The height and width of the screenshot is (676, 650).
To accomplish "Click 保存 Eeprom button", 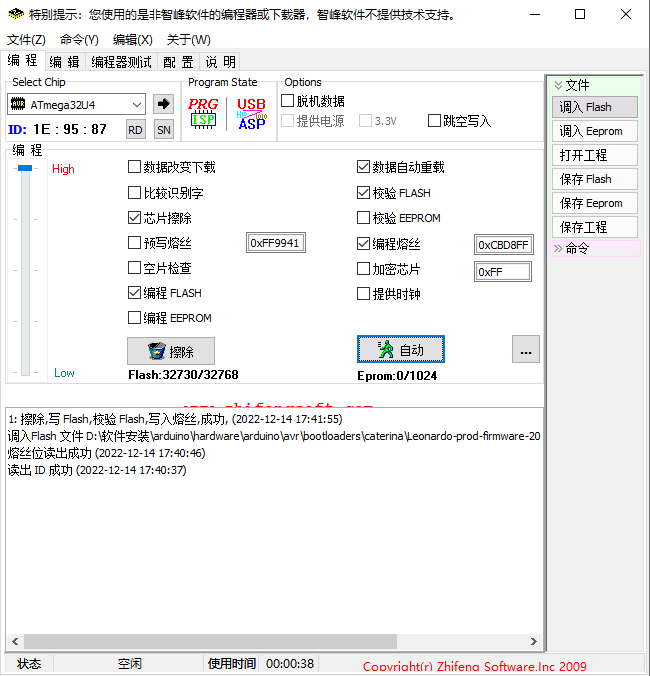I will point(595,203).
